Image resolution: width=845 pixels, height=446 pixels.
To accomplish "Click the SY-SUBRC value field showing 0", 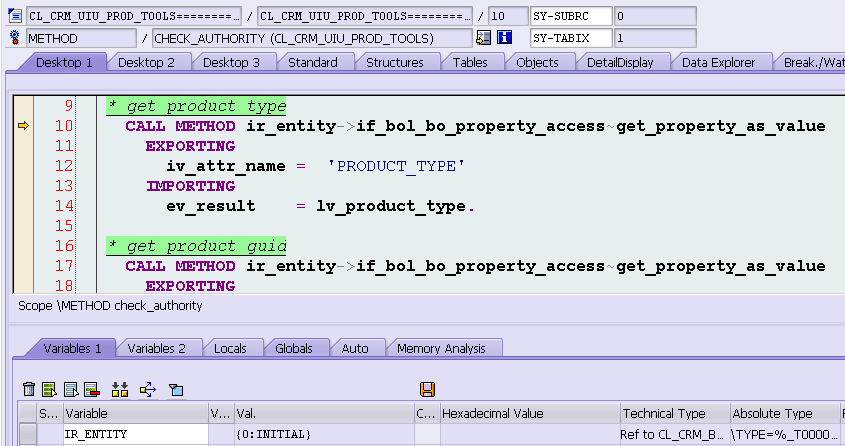I will click(655, 16).
